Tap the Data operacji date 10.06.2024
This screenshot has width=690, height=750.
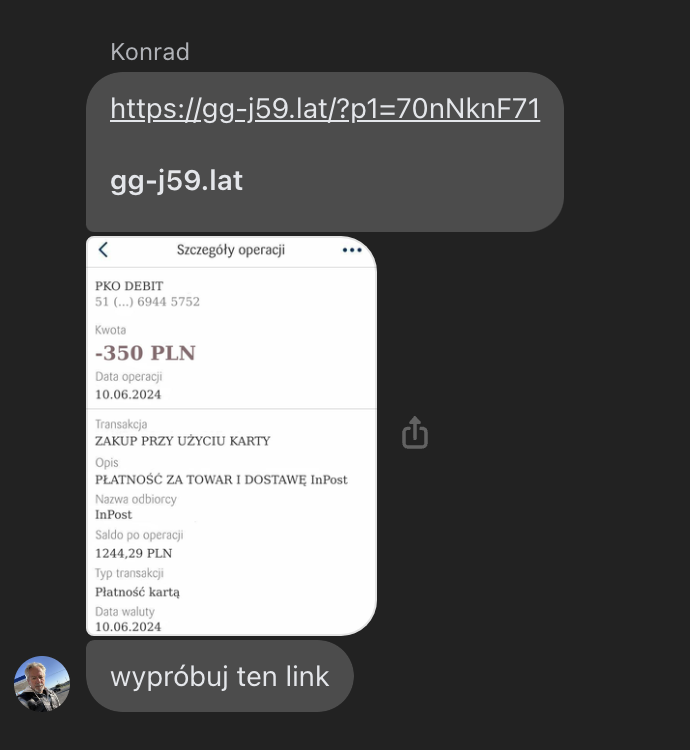[x=128, y=395]
